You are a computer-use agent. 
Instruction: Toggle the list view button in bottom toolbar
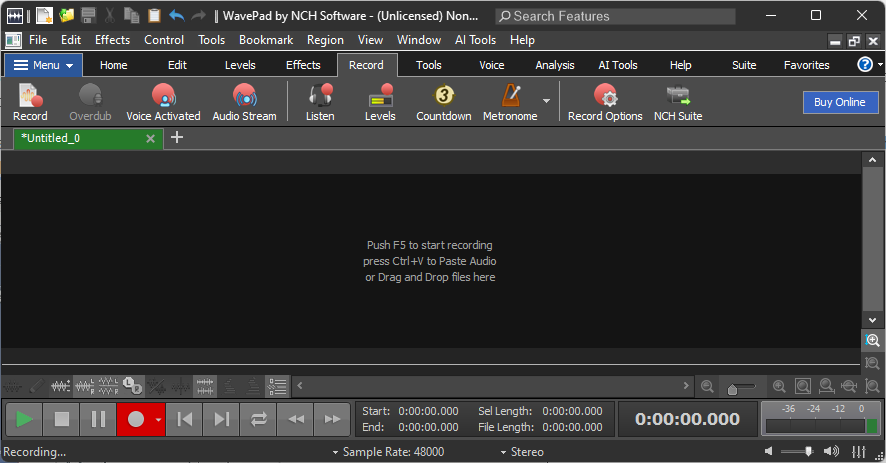coord(277,387)
